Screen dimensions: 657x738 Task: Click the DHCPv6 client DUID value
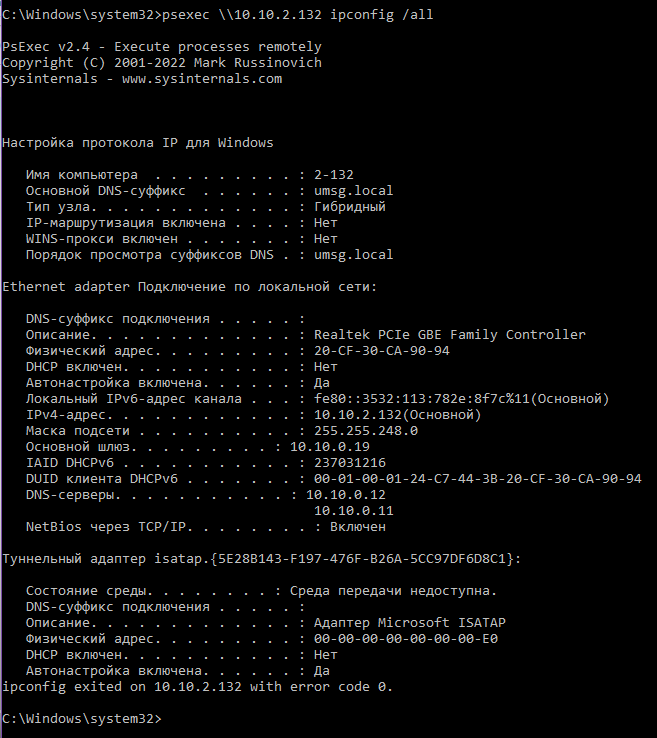point(477,478)
